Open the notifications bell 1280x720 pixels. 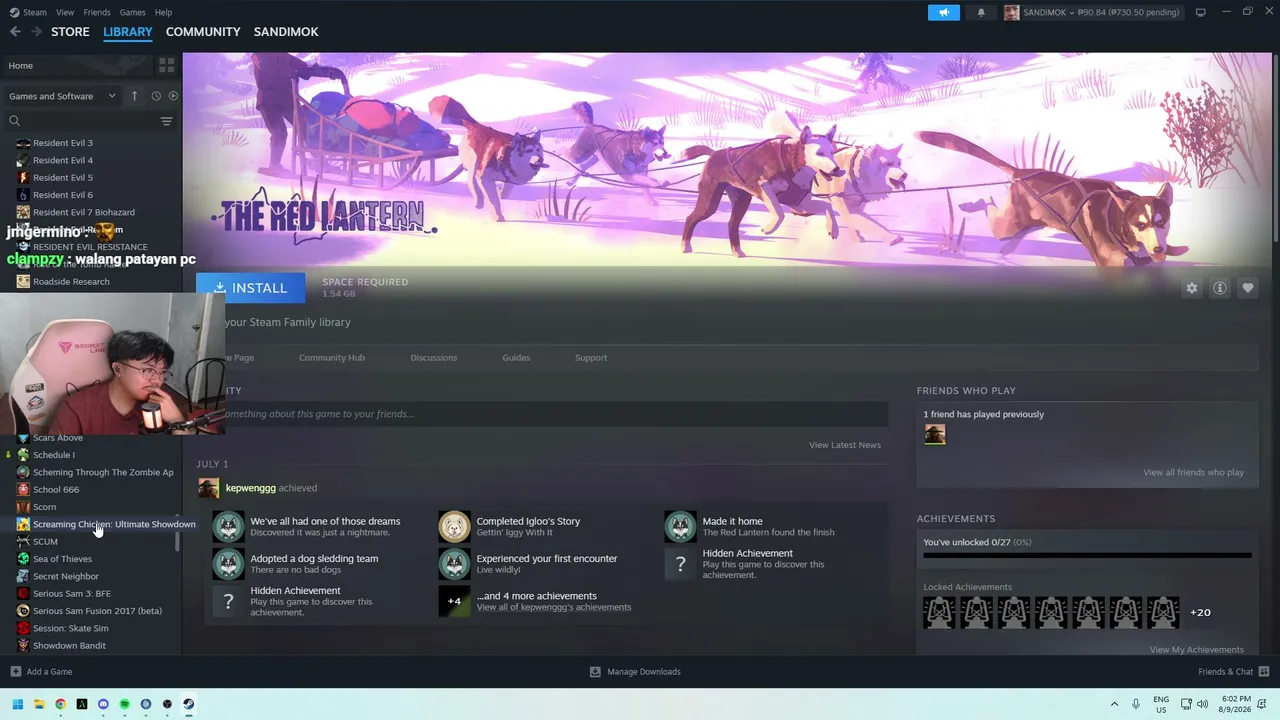pyautogui.click(x=981, y=12)
